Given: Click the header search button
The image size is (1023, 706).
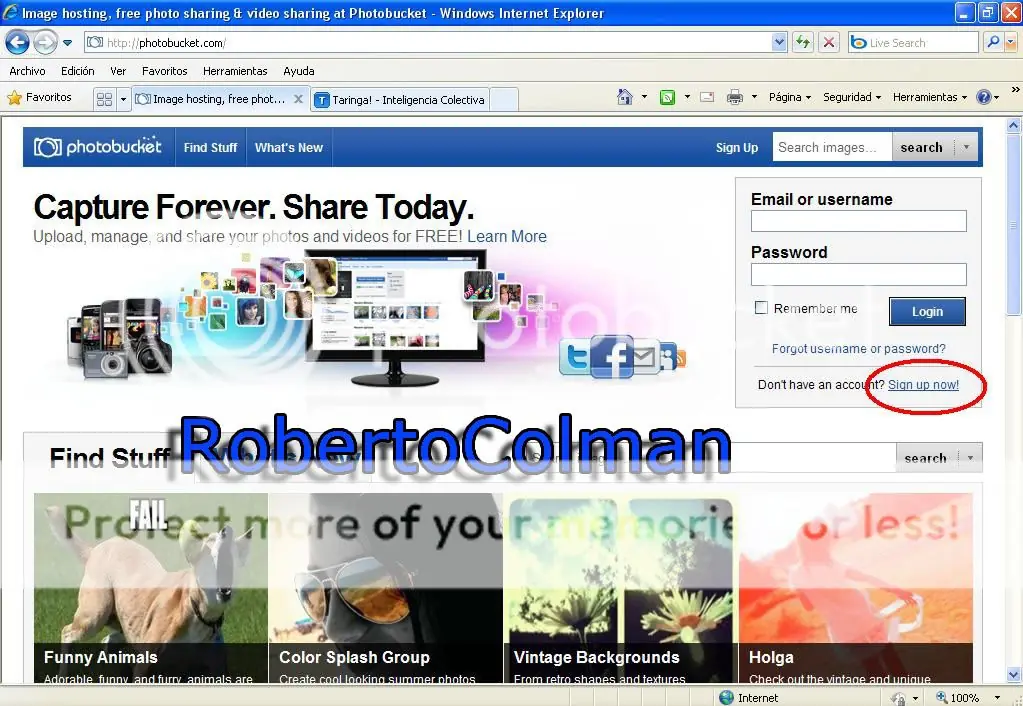Looking at the screenshot, I should [x=921, y=147].
